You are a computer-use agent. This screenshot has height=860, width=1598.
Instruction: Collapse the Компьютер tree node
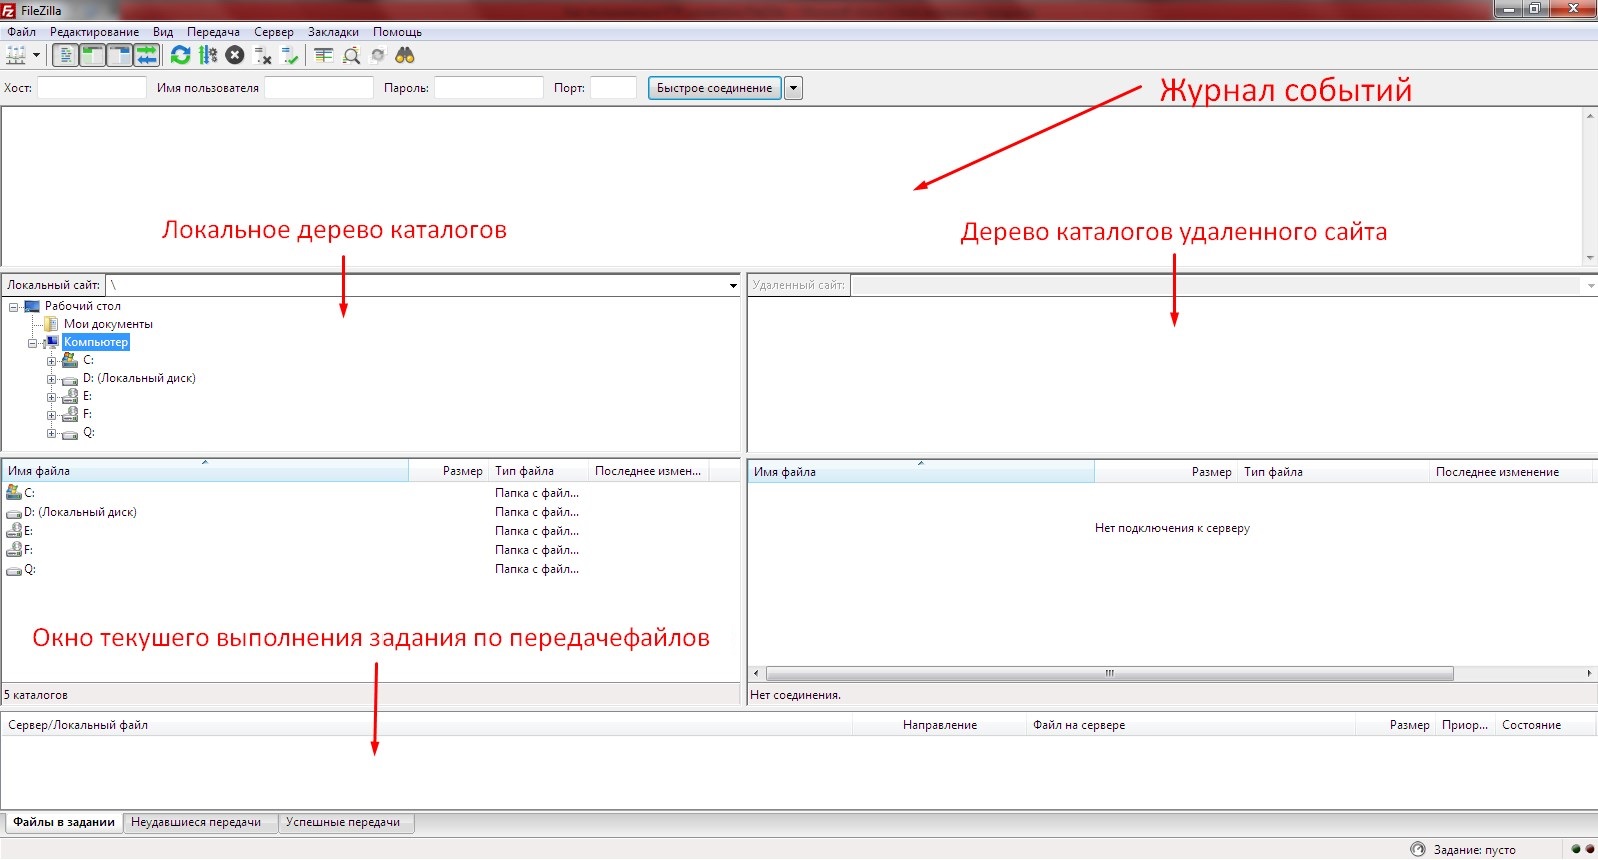32,343
